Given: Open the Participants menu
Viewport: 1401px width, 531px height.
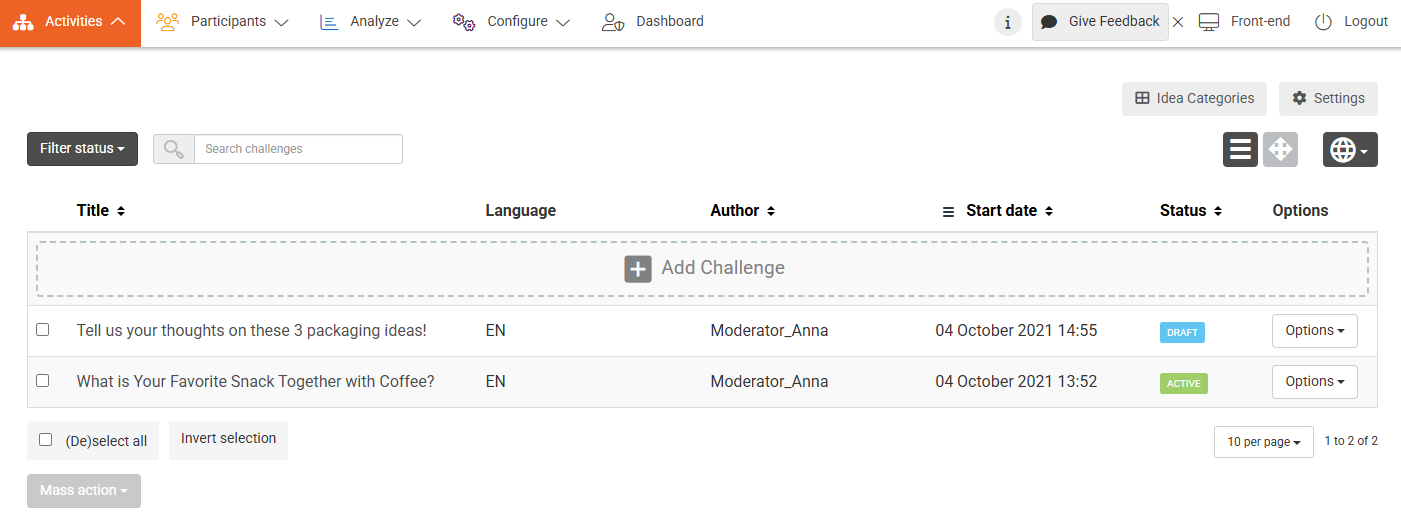Looking at the screenshot, I should pyautogui.click(x=223, y=22).
